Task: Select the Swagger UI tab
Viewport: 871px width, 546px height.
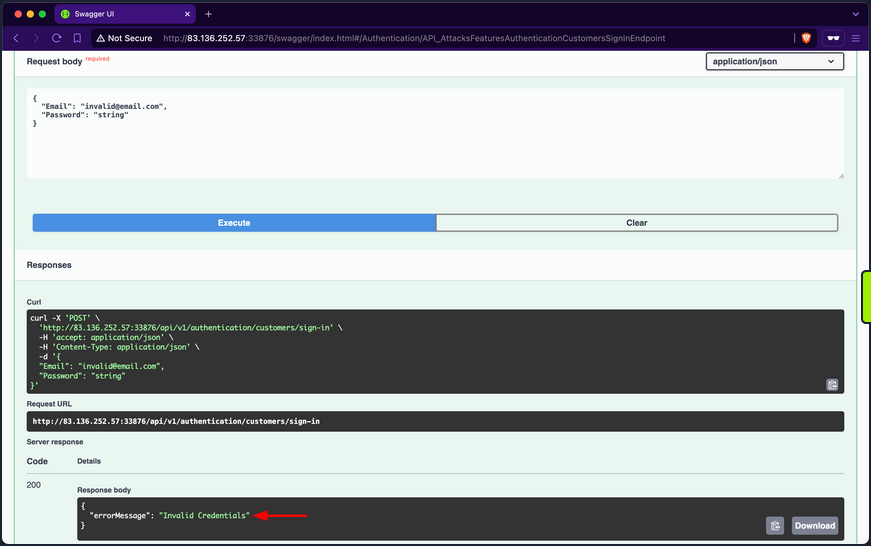Action: coord(120,14)
